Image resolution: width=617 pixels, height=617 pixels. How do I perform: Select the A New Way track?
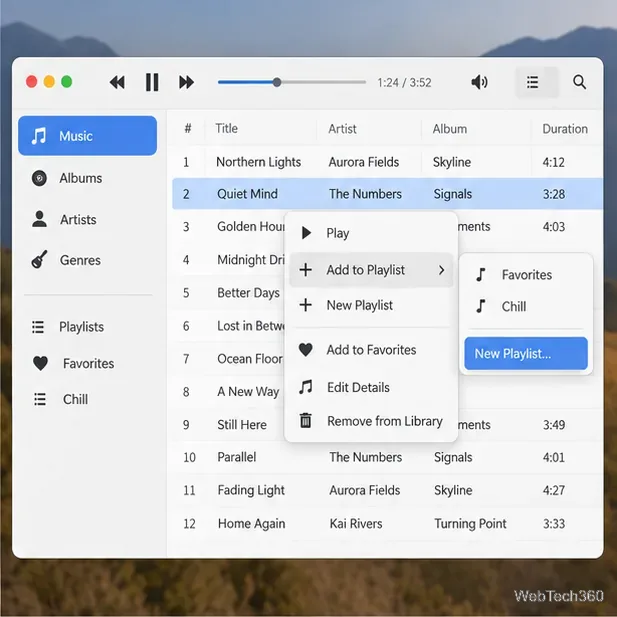pos(248,392)
